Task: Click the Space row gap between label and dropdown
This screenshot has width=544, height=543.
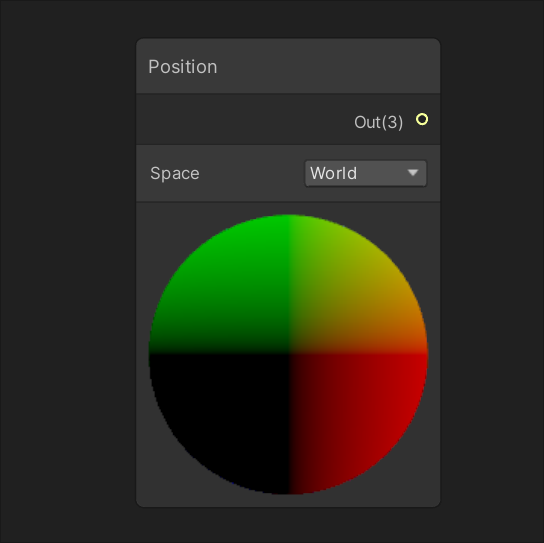Action: click(252, 173)
